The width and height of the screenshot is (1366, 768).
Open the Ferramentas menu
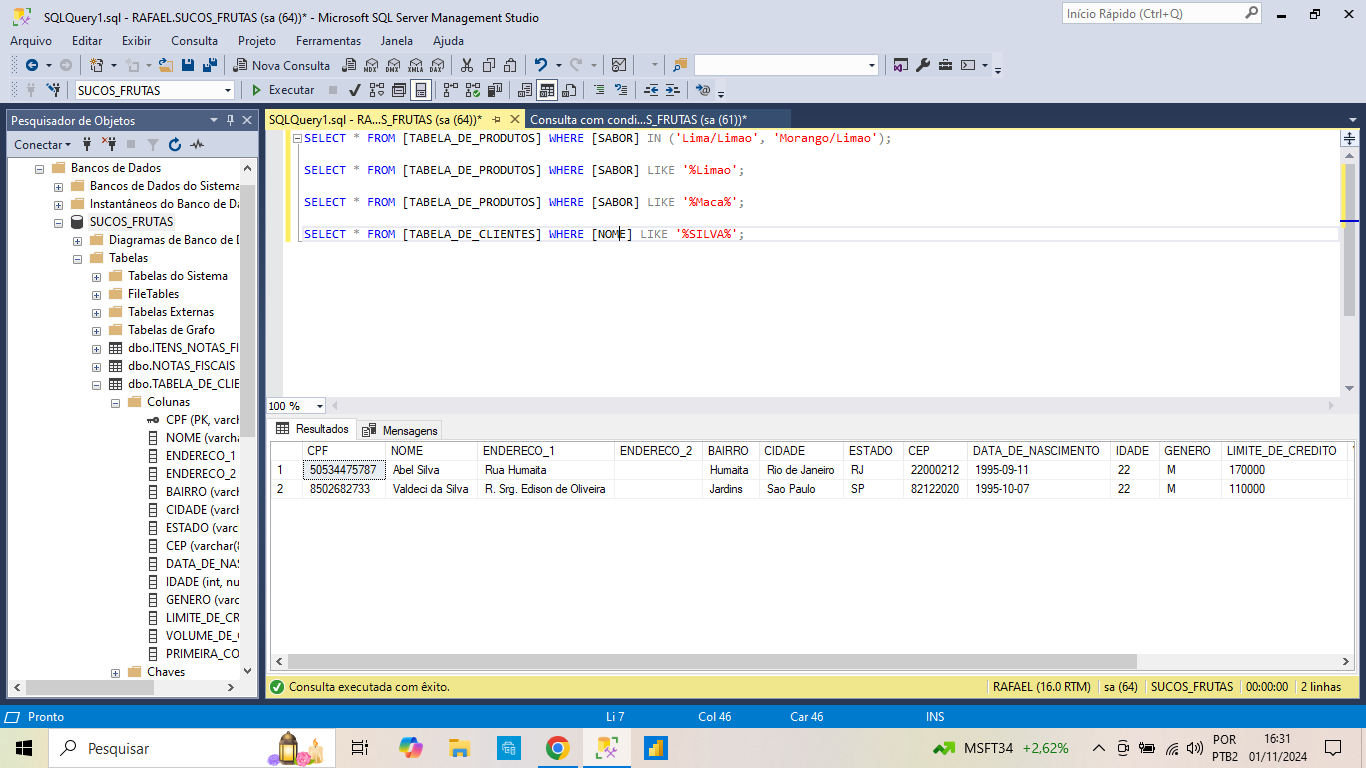pyautogui.click(x=328, y=41)
